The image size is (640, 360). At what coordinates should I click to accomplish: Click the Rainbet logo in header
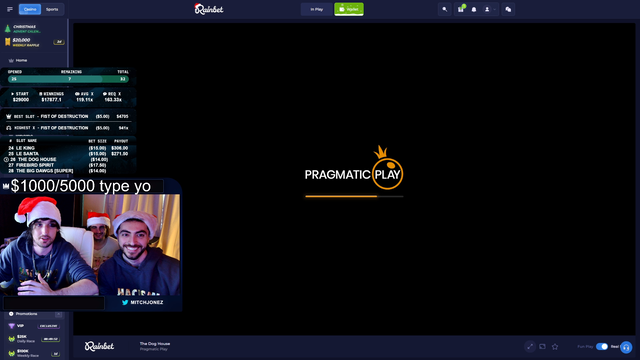[209, 9]
